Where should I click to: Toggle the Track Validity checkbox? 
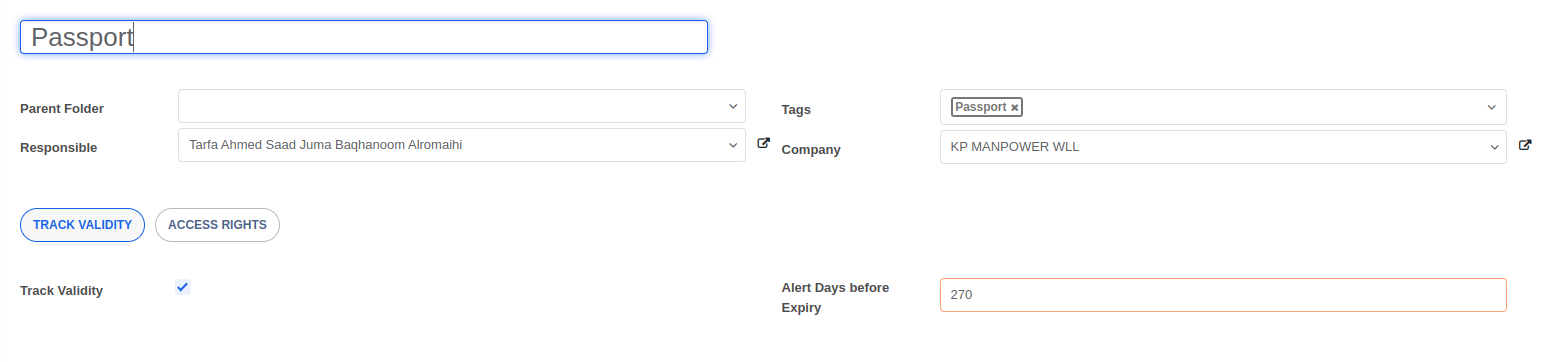[x=182, y=287]
